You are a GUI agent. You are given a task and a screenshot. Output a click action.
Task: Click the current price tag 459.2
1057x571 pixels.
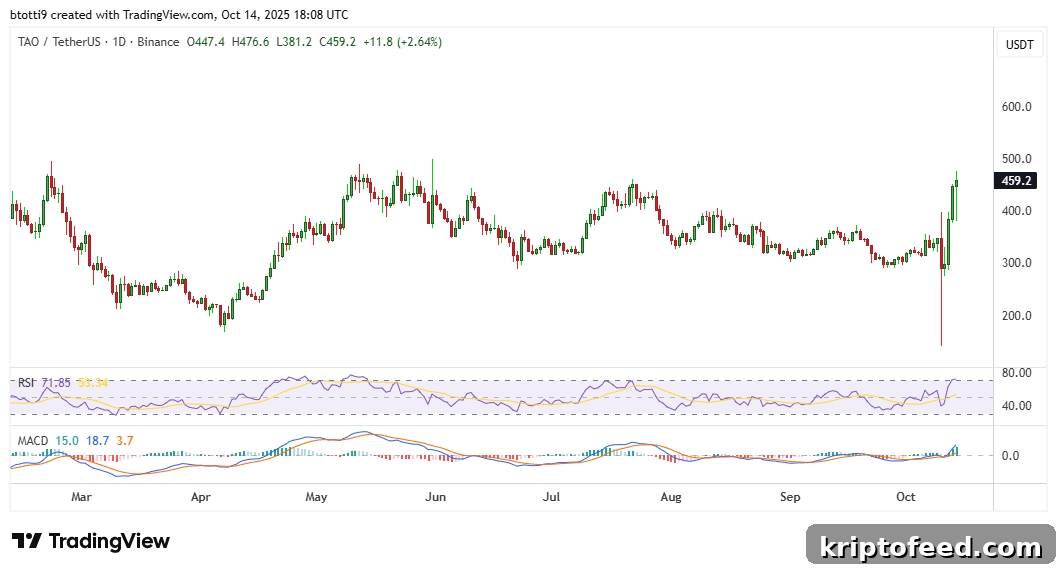pyautogui.click(x=1016, y=181)
